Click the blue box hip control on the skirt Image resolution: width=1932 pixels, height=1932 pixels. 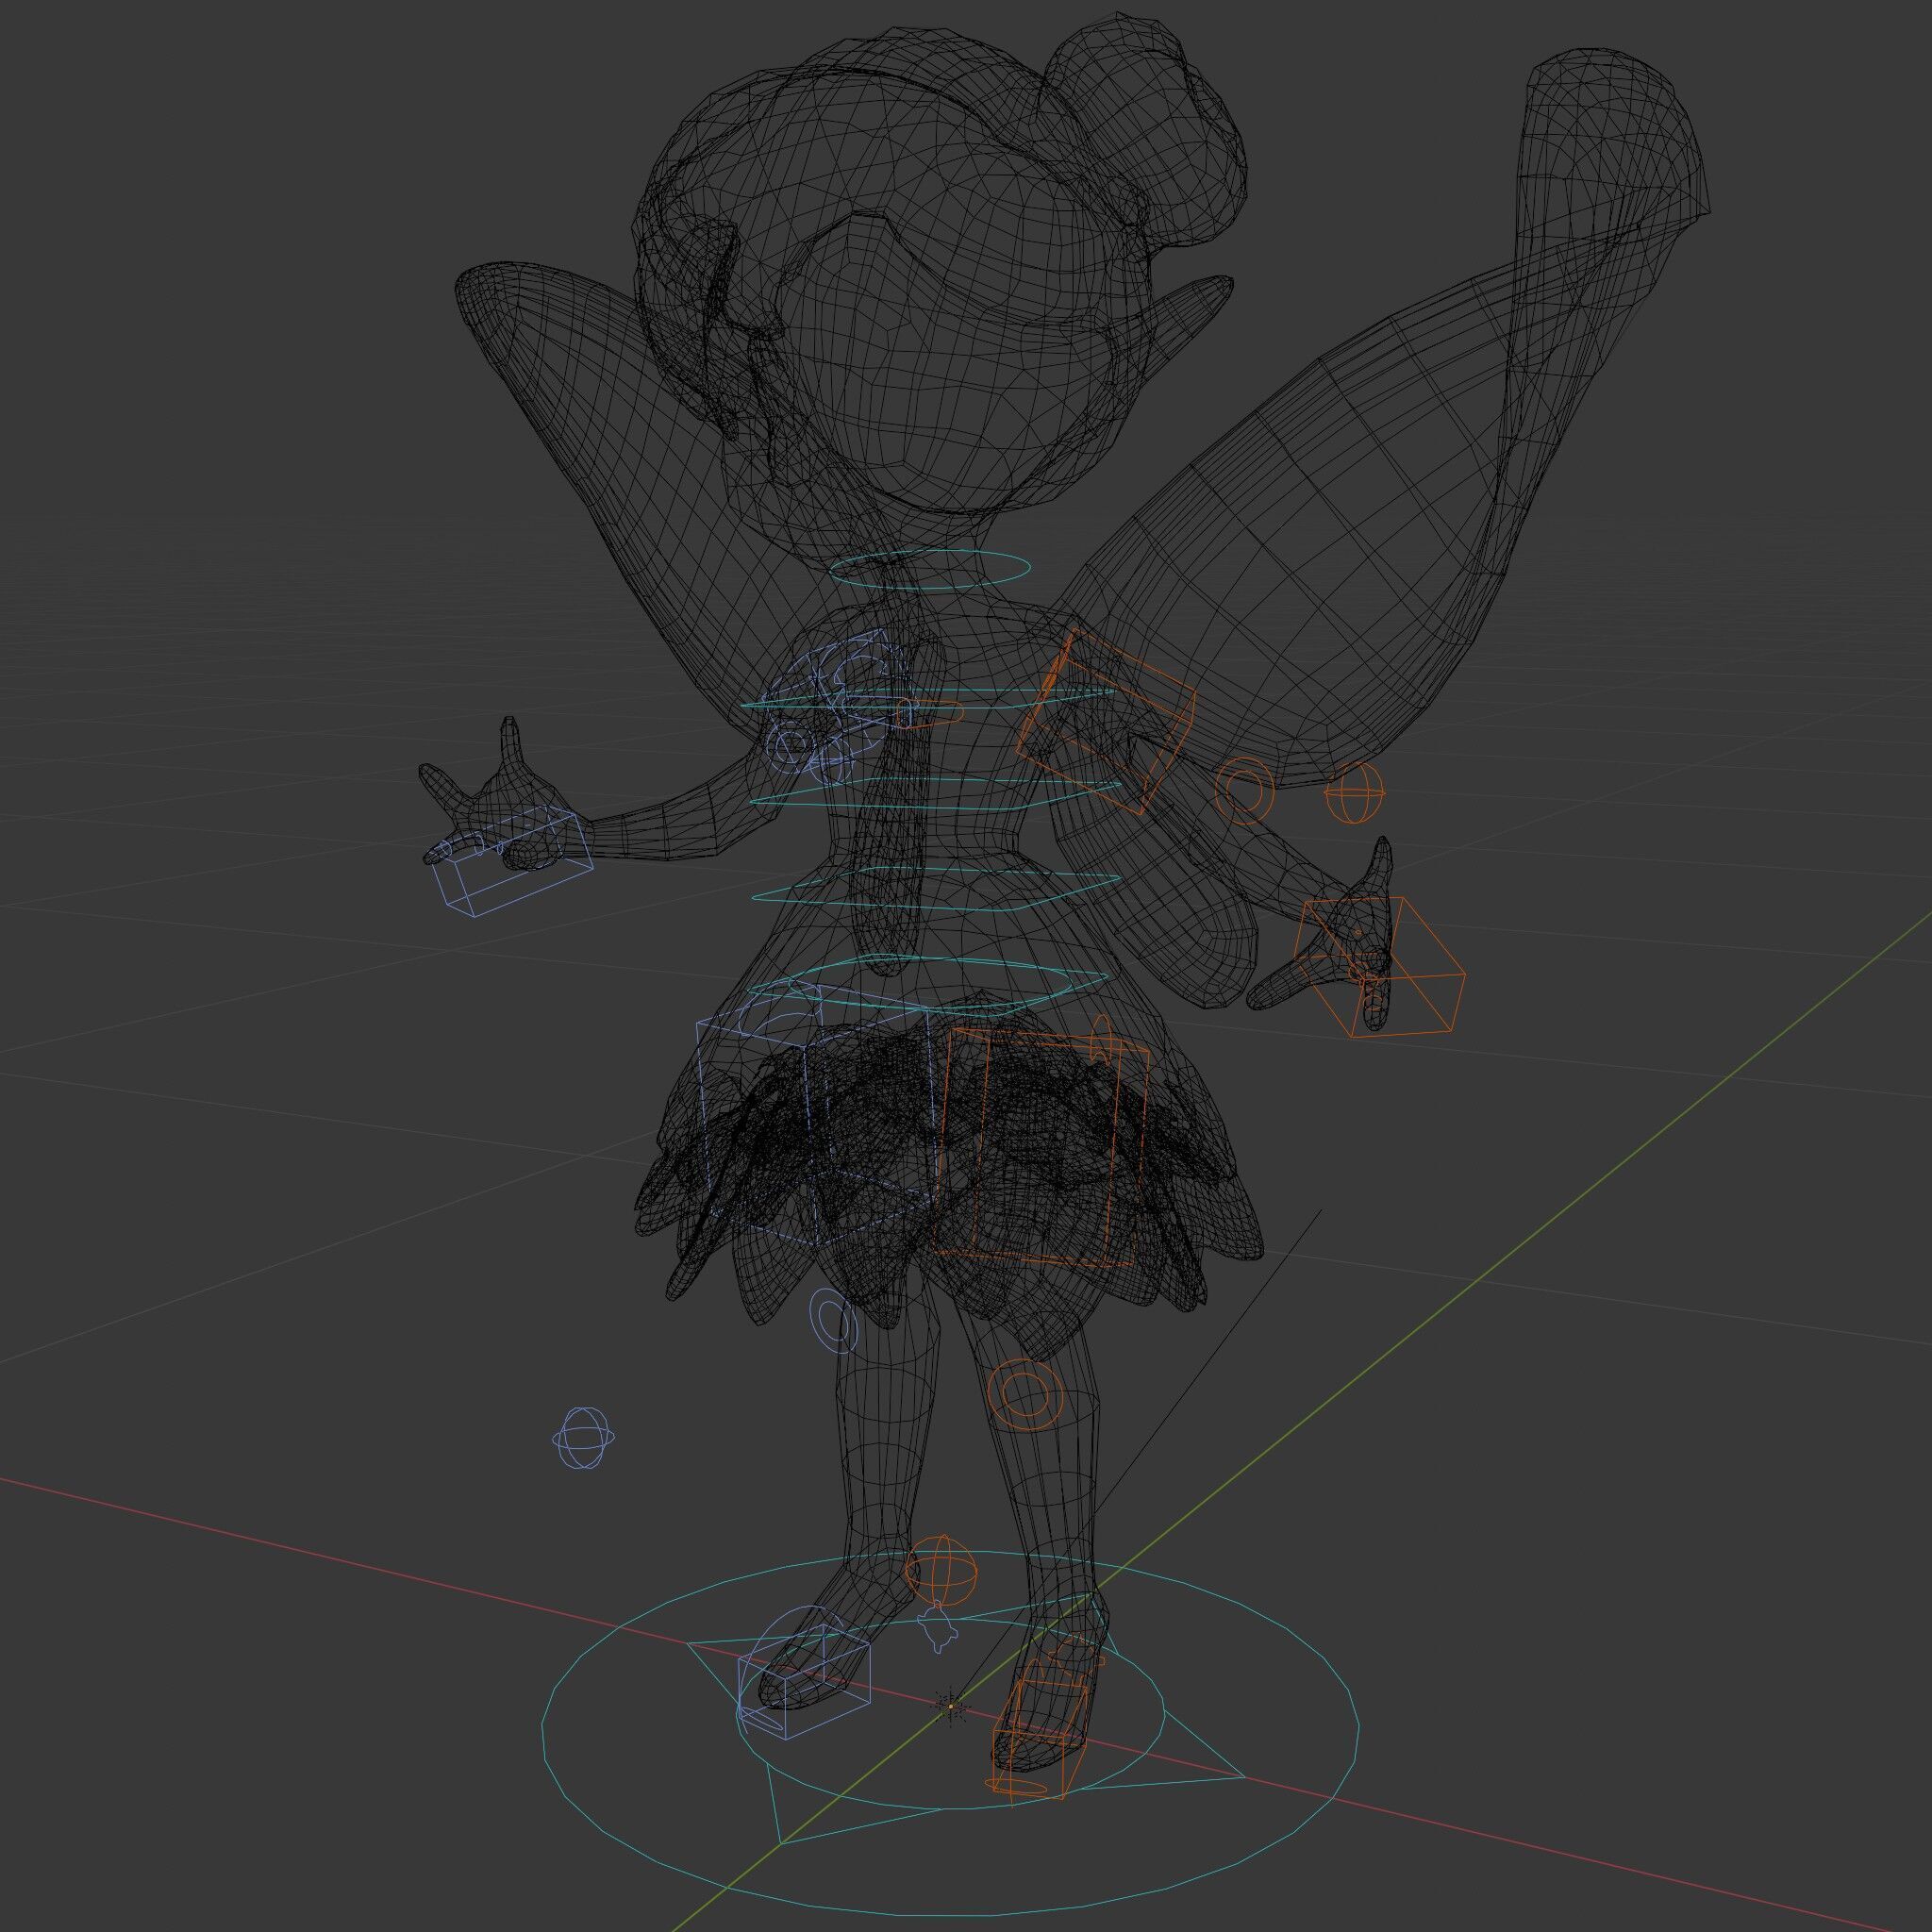coord(817,1114)
